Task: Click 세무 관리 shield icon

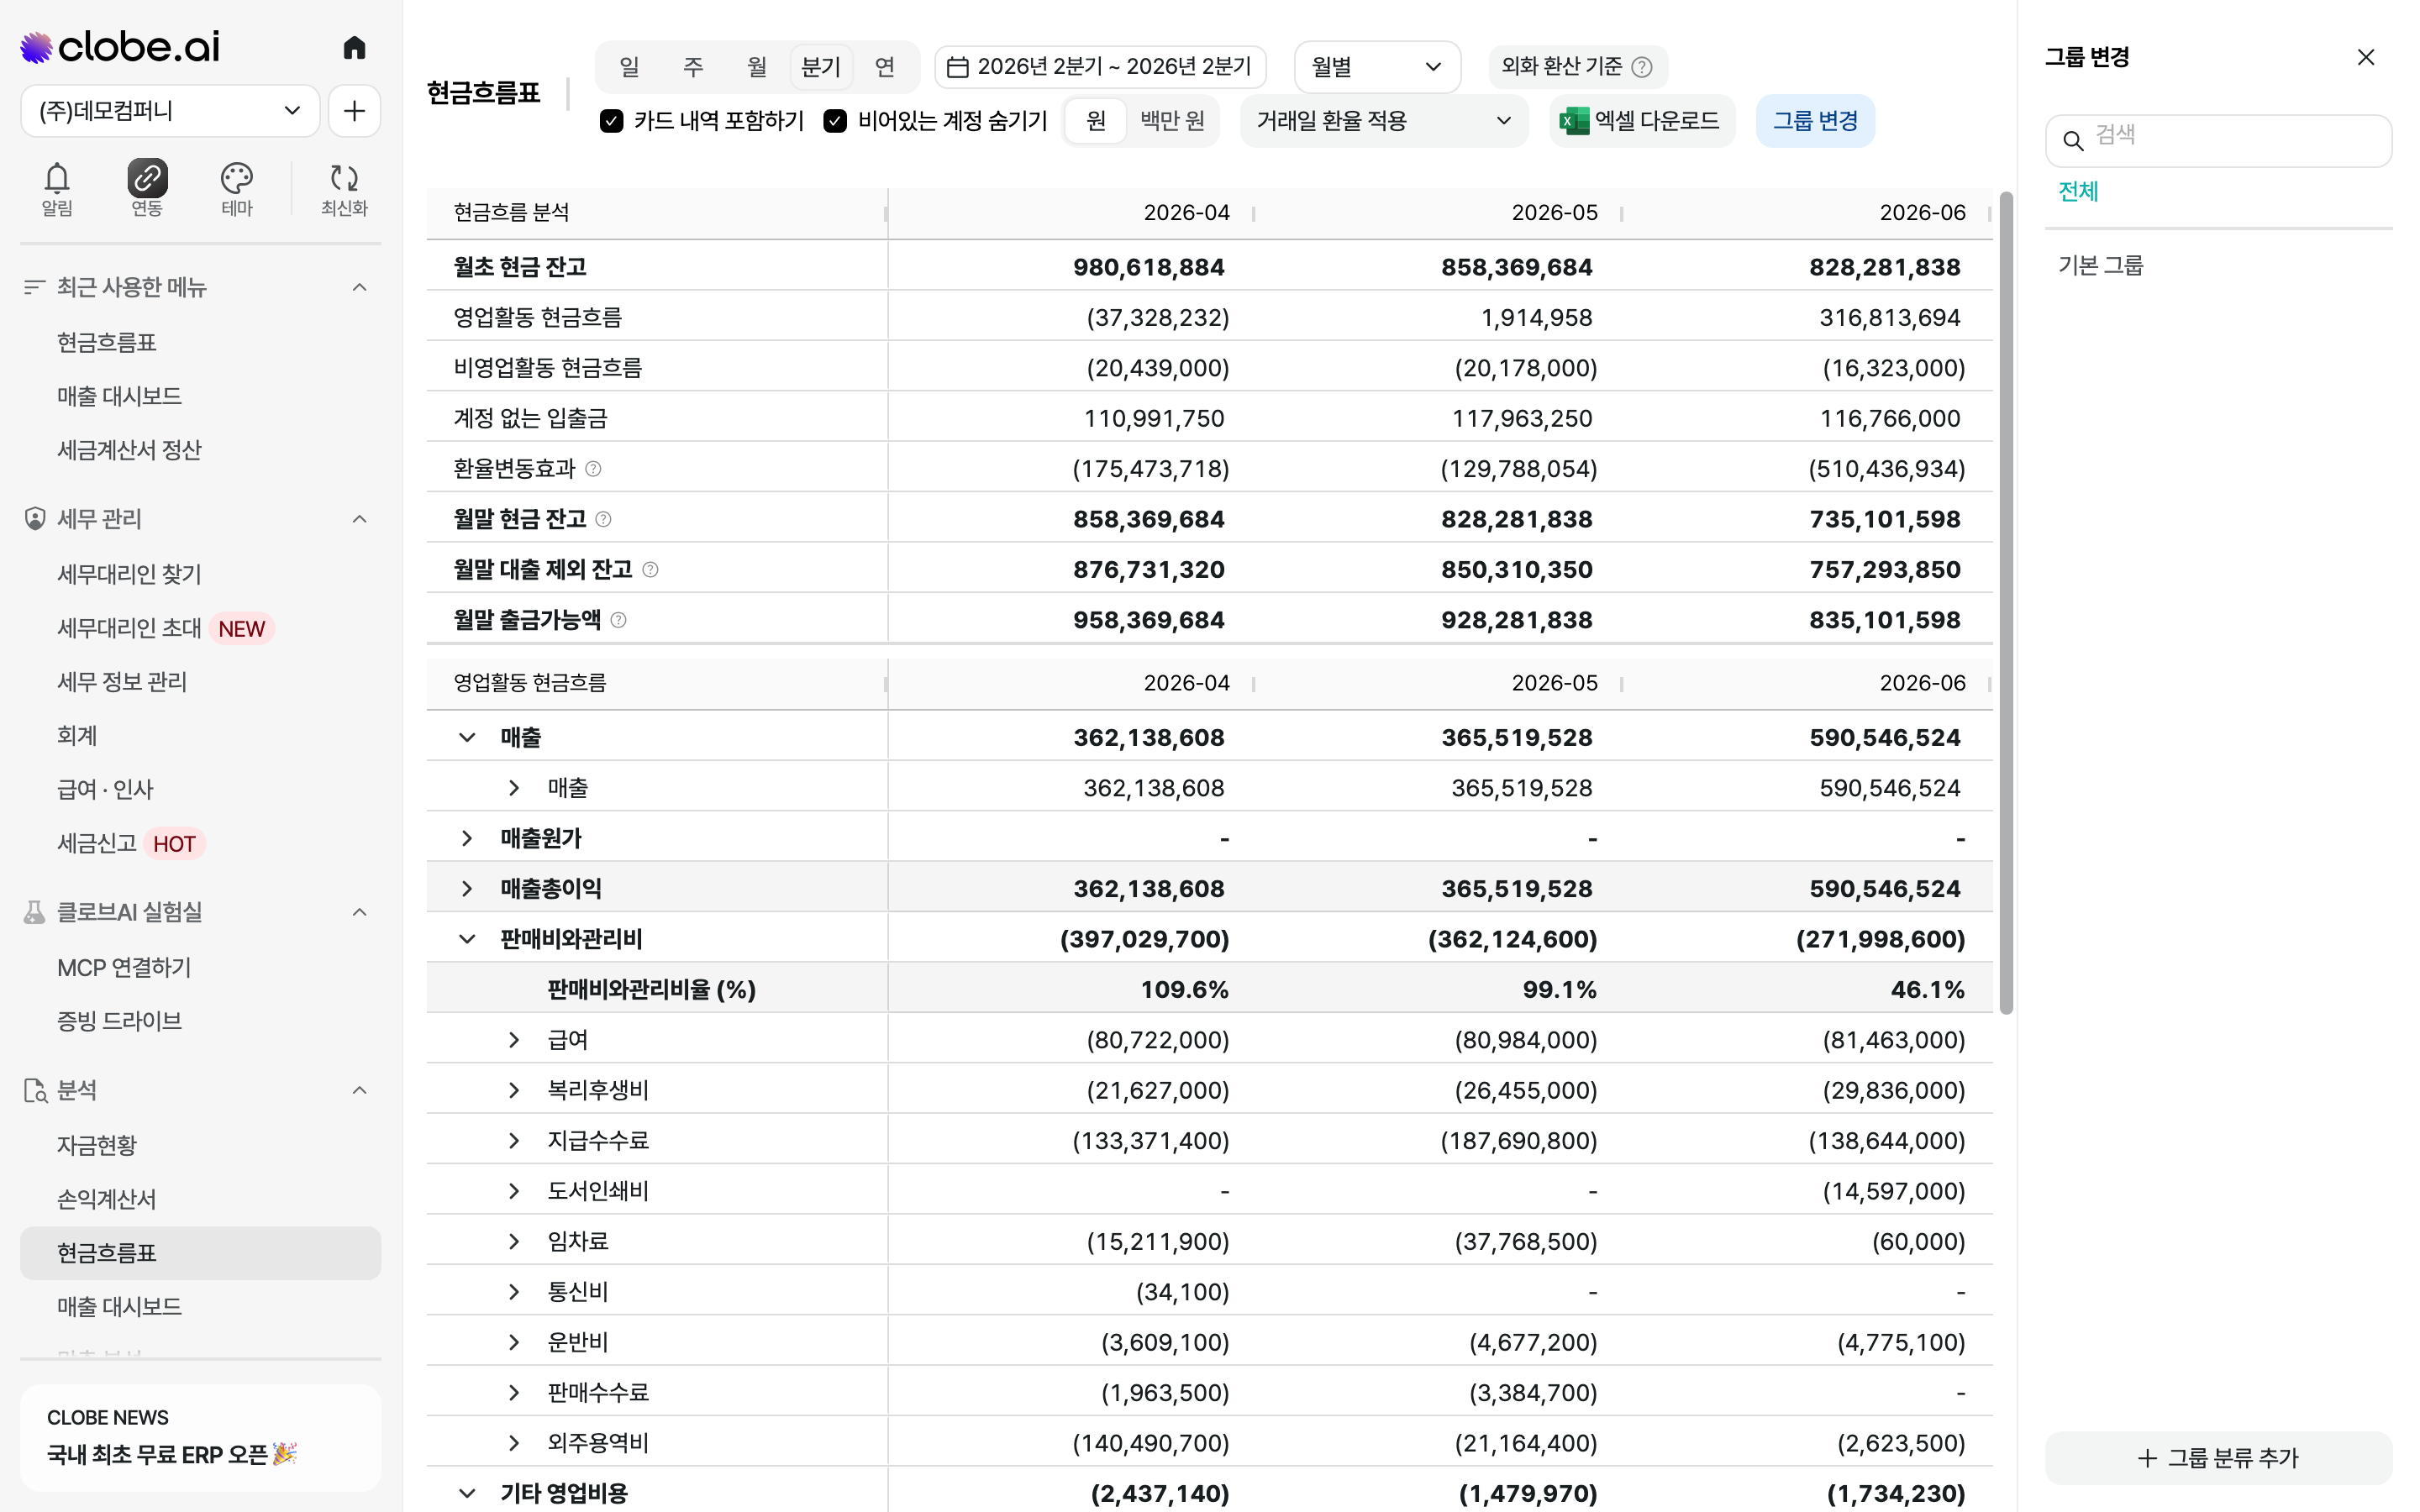Action: pos(35,519)
